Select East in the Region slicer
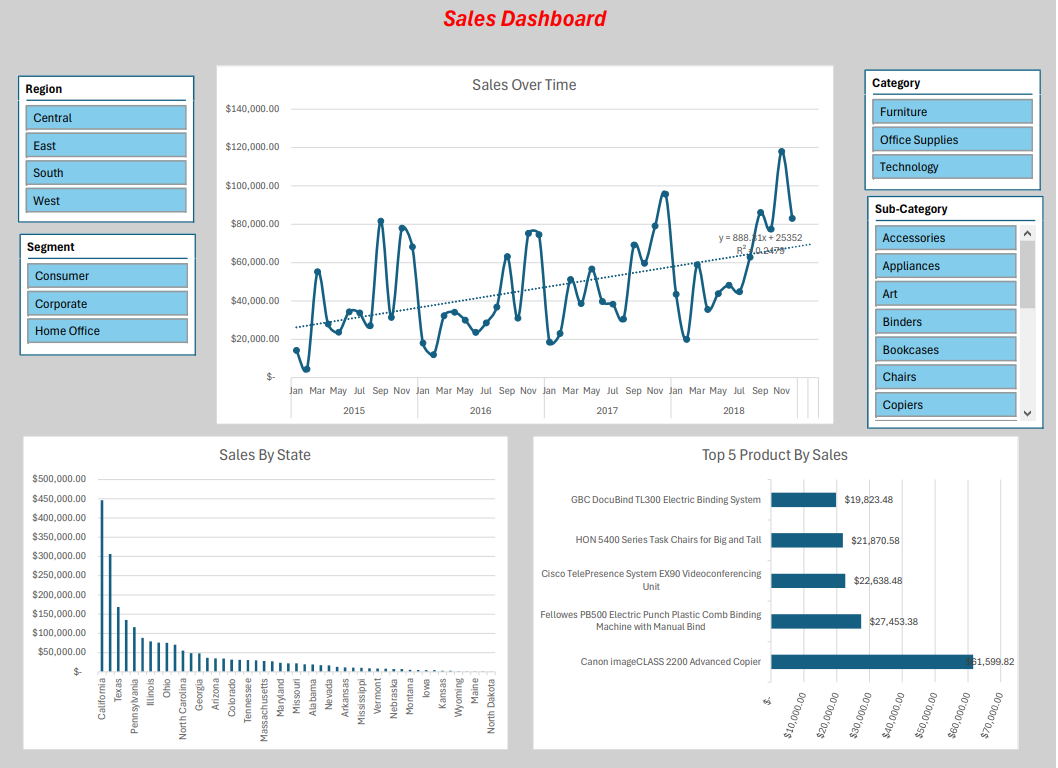Screen dimensions: 1058x768 [106, 146]
